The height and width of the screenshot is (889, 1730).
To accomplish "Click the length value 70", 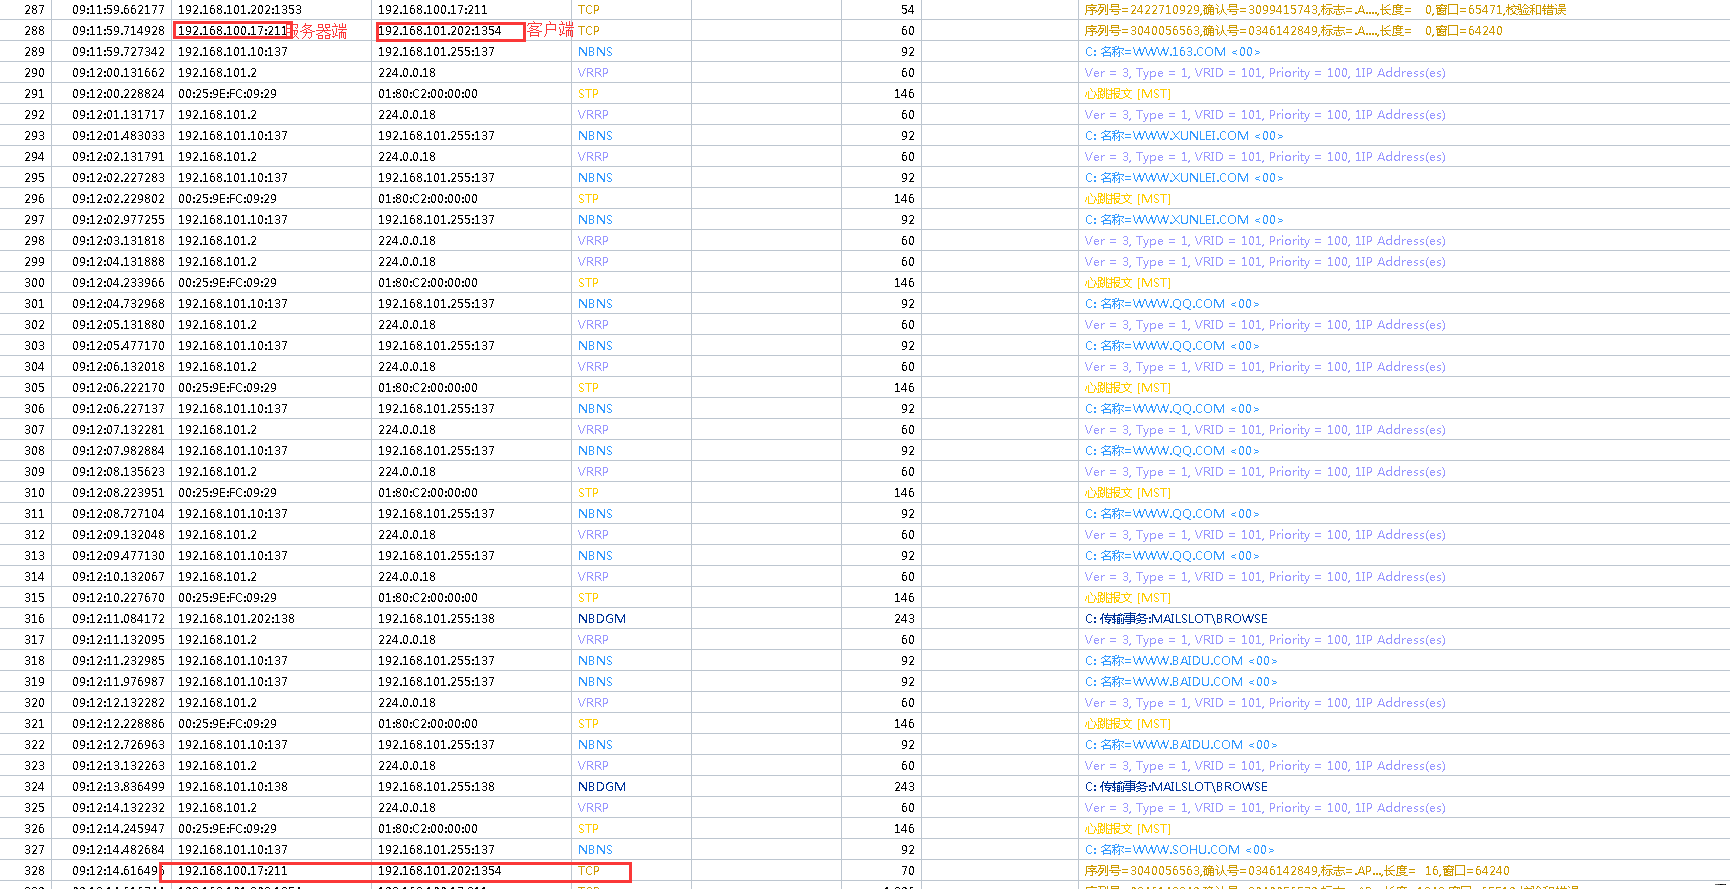I will point(907,871).
